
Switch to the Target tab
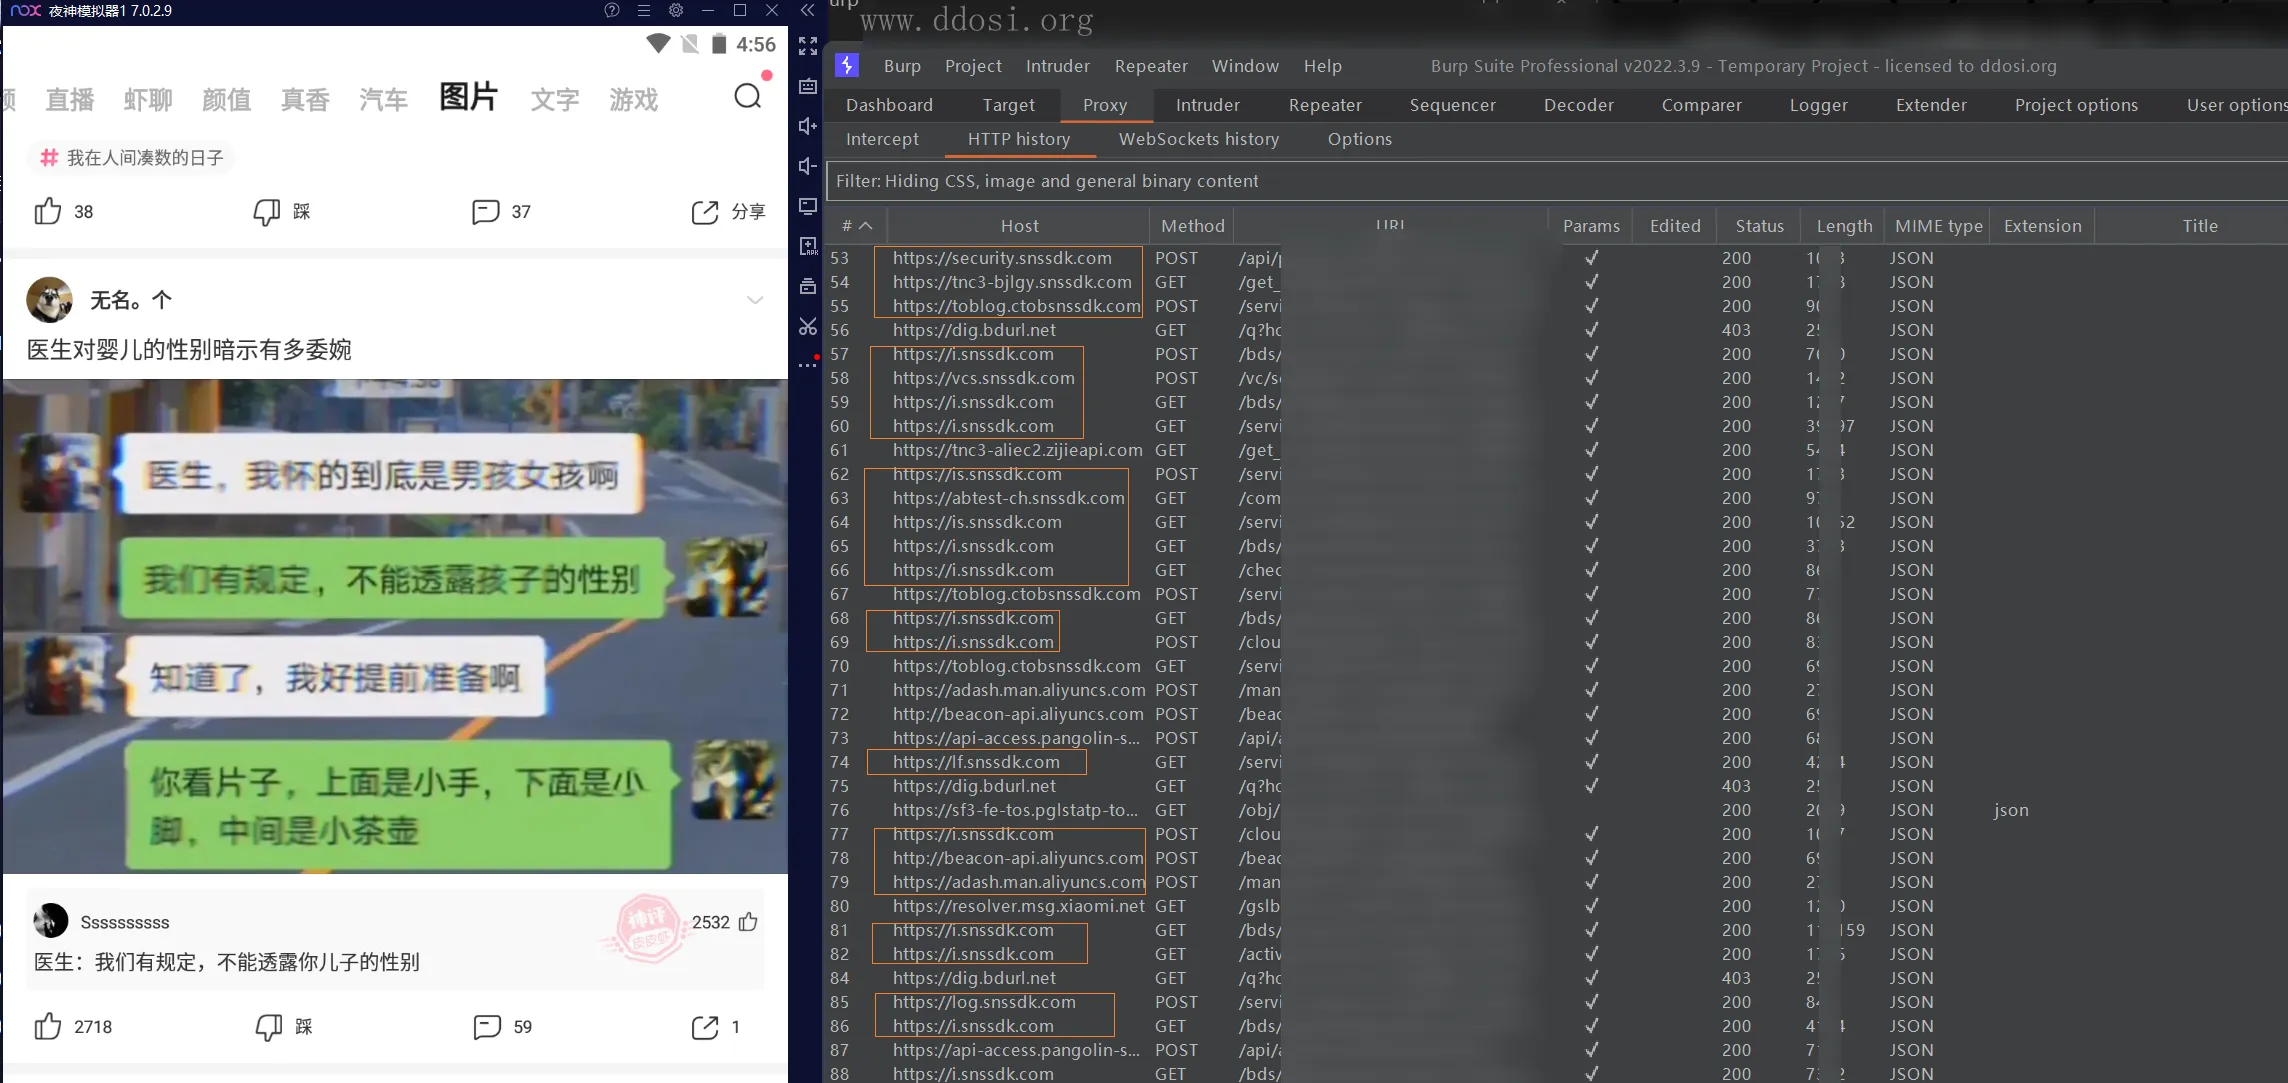(x=1008, y=105)
